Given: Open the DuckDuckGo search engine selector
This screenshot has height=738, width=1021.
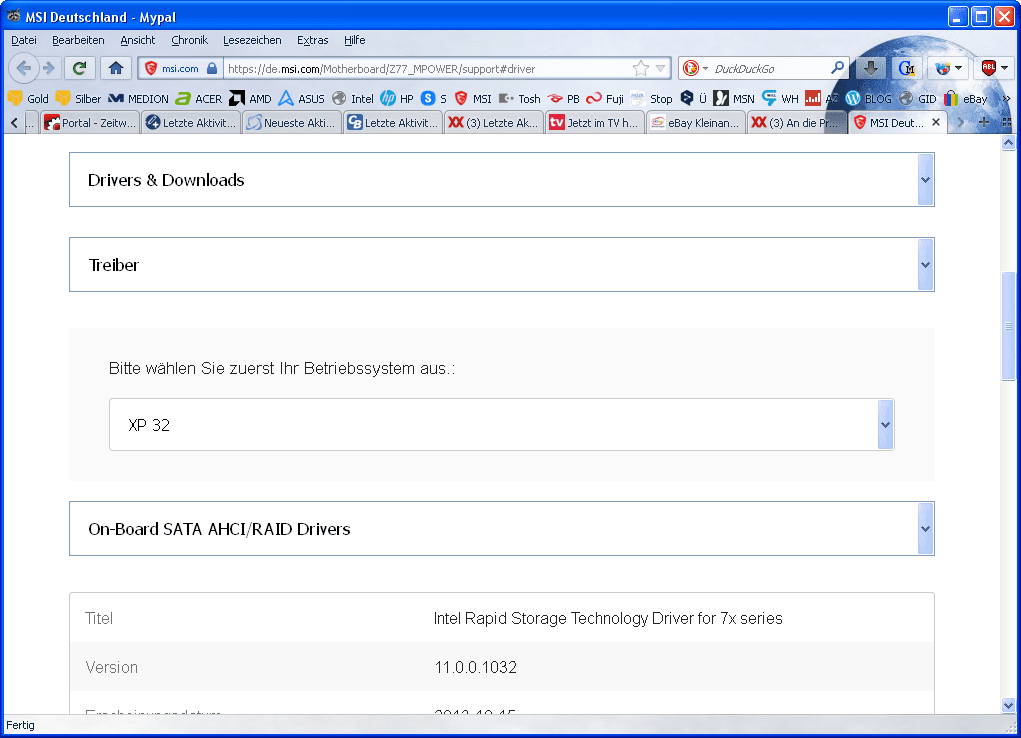Looking at the screenshot, I should pyautogui.click(x=695, y=68).
